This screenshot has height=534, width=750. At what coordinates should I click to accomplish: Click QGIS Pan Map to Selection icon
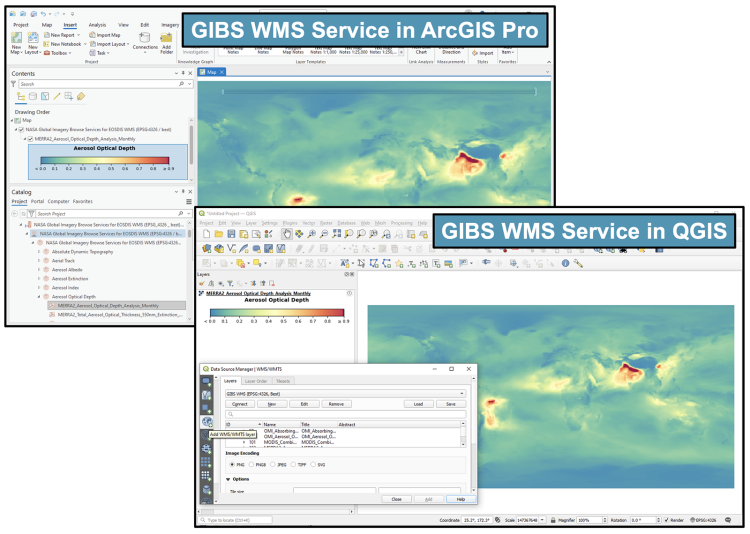pyautogui.click(x=299, y=234)
